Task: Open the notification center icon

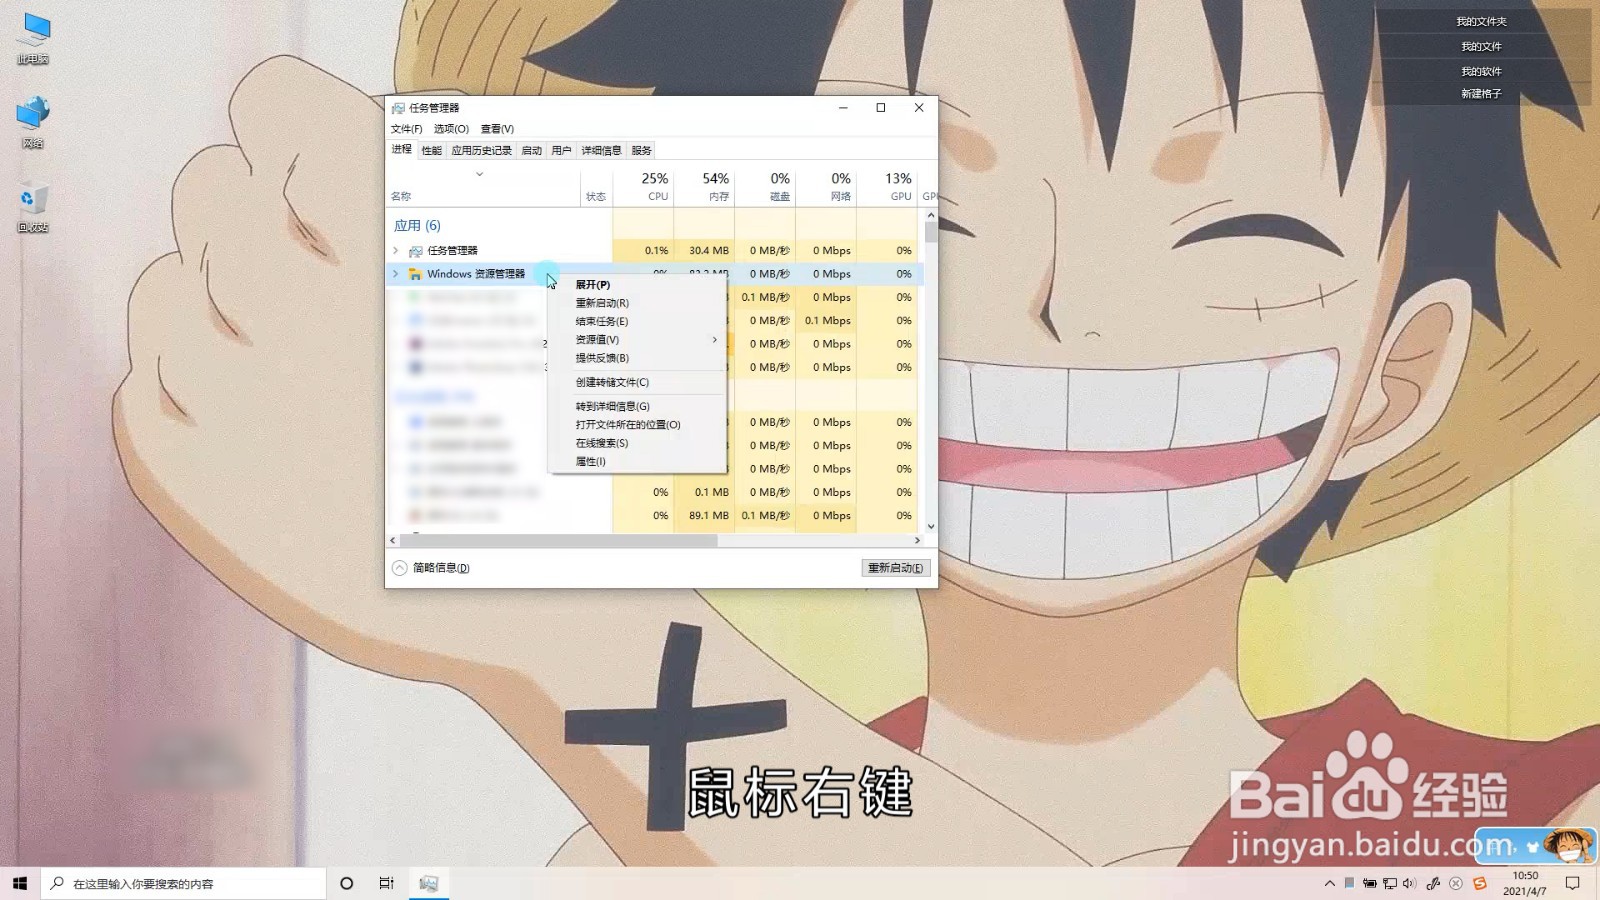Action: 1572,883
